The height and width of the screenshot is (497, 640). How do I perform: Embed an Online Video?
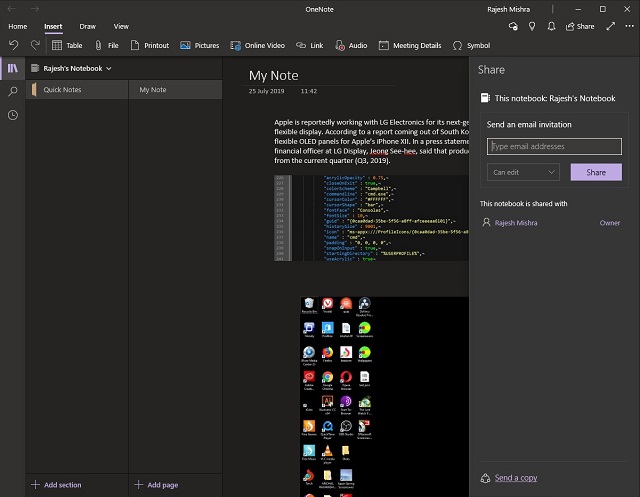(x=258, y=45)
